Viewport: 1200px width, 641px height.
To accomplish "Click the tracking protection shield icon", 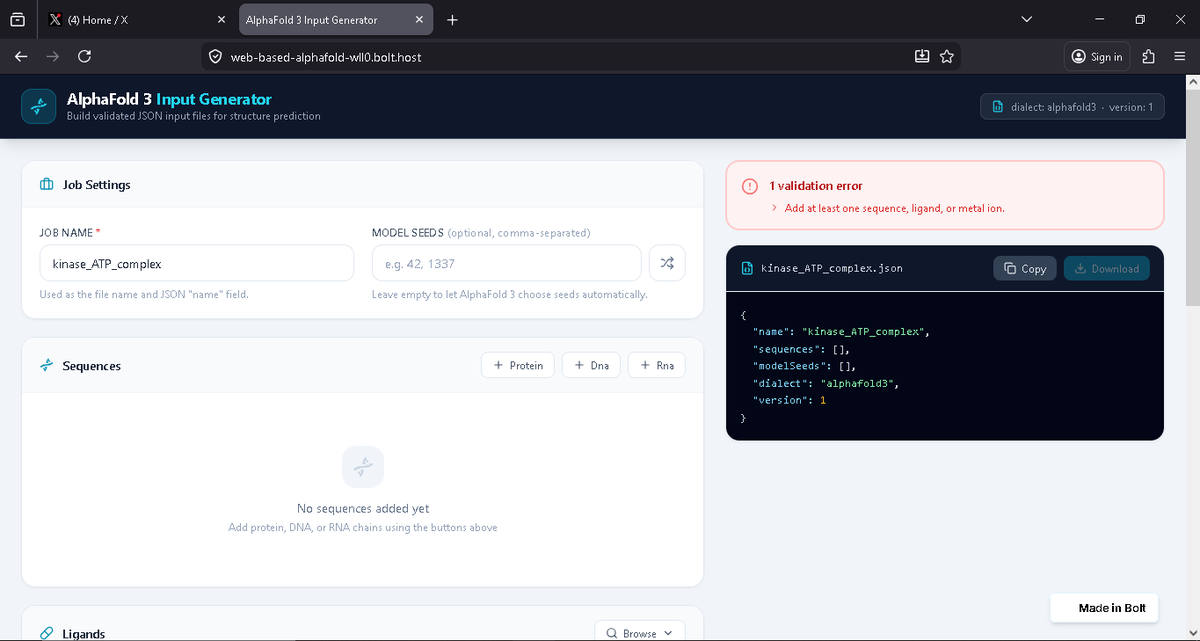I will click(x=214, y=57).
